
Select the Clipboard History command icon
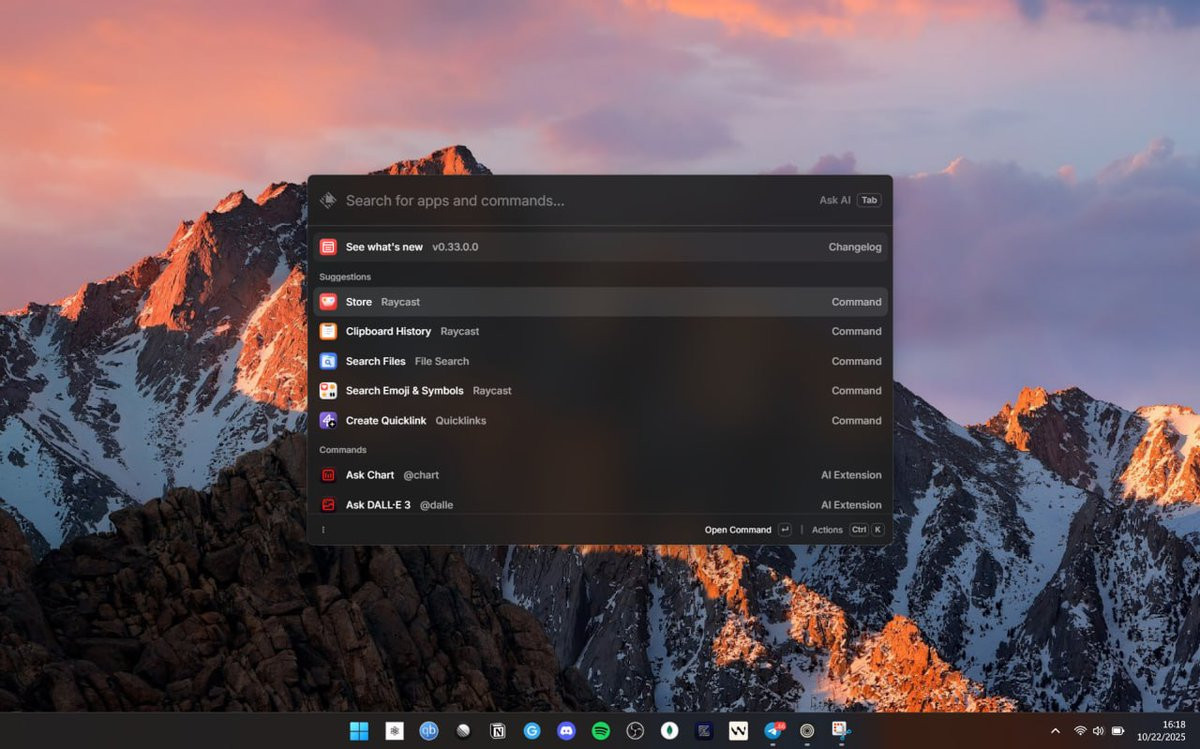point(328,331)
